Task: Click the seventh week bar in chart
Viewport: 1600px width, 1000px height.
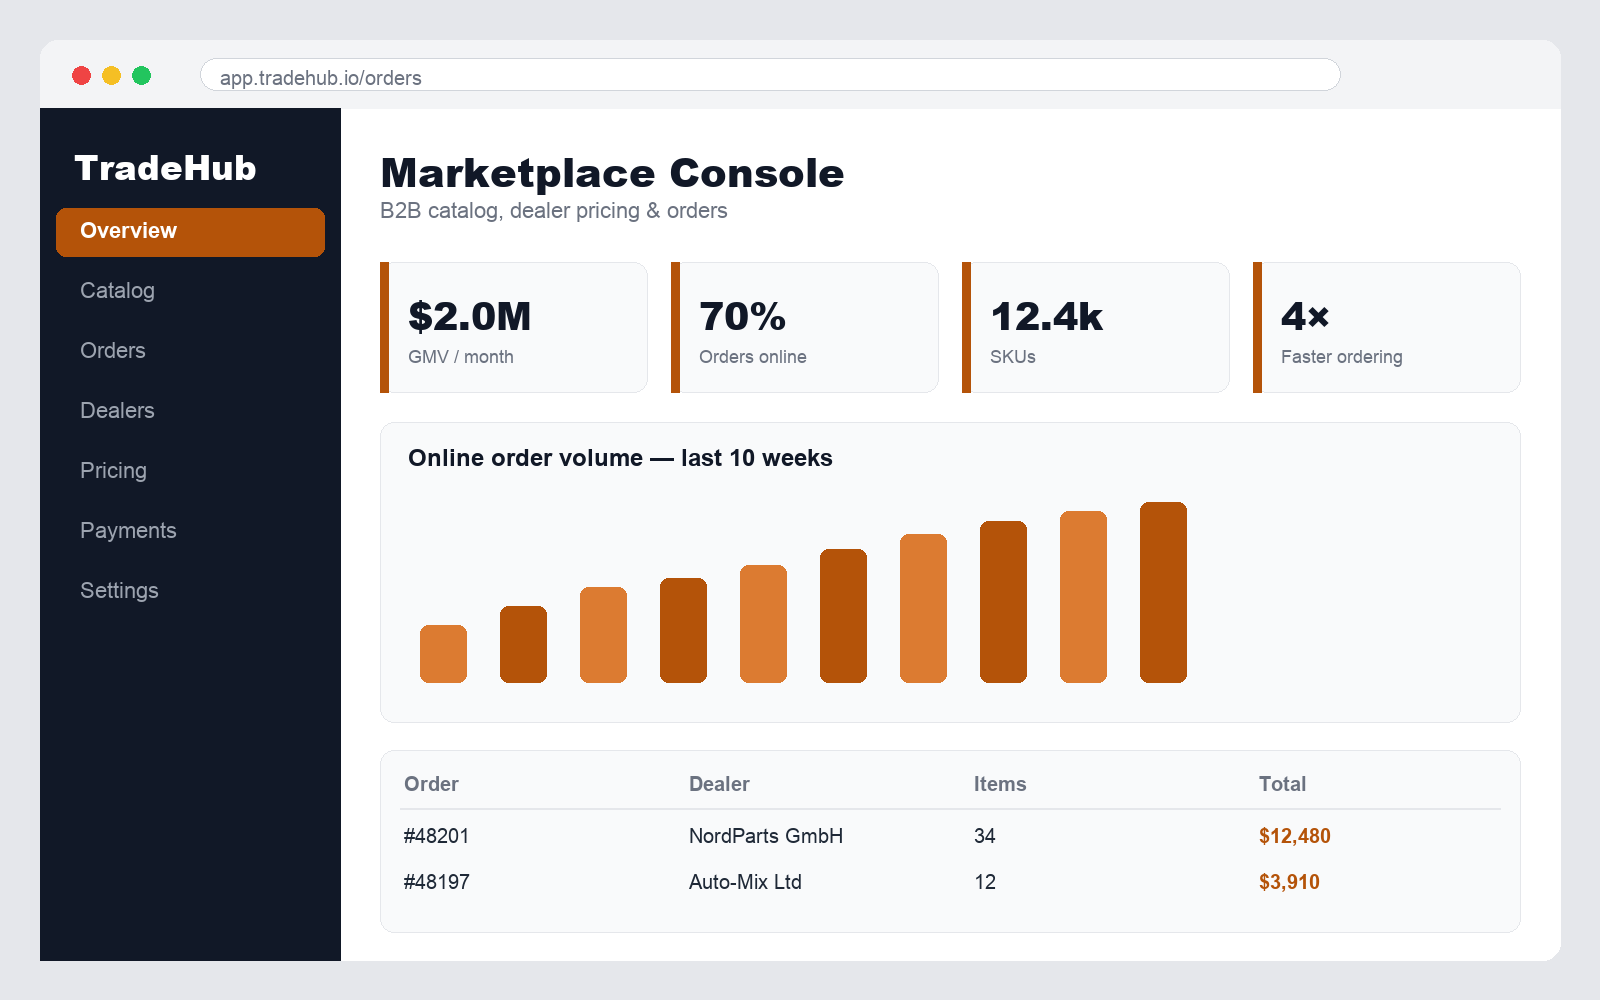Action: [924, 609]
